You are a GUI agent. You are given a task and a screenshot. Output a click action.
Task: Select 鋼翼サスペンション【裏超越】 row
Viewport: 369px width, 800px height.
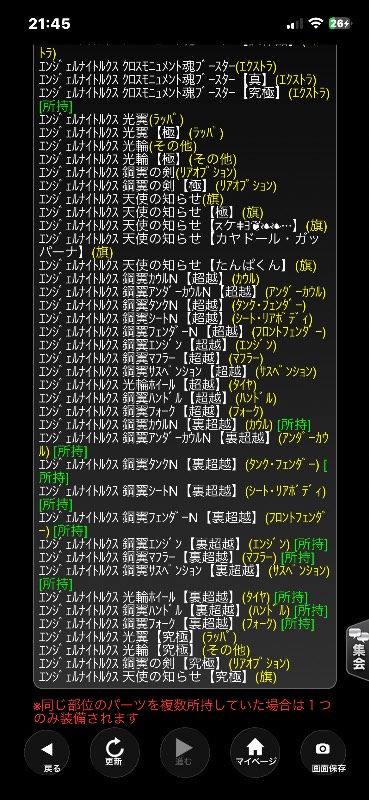184,577
